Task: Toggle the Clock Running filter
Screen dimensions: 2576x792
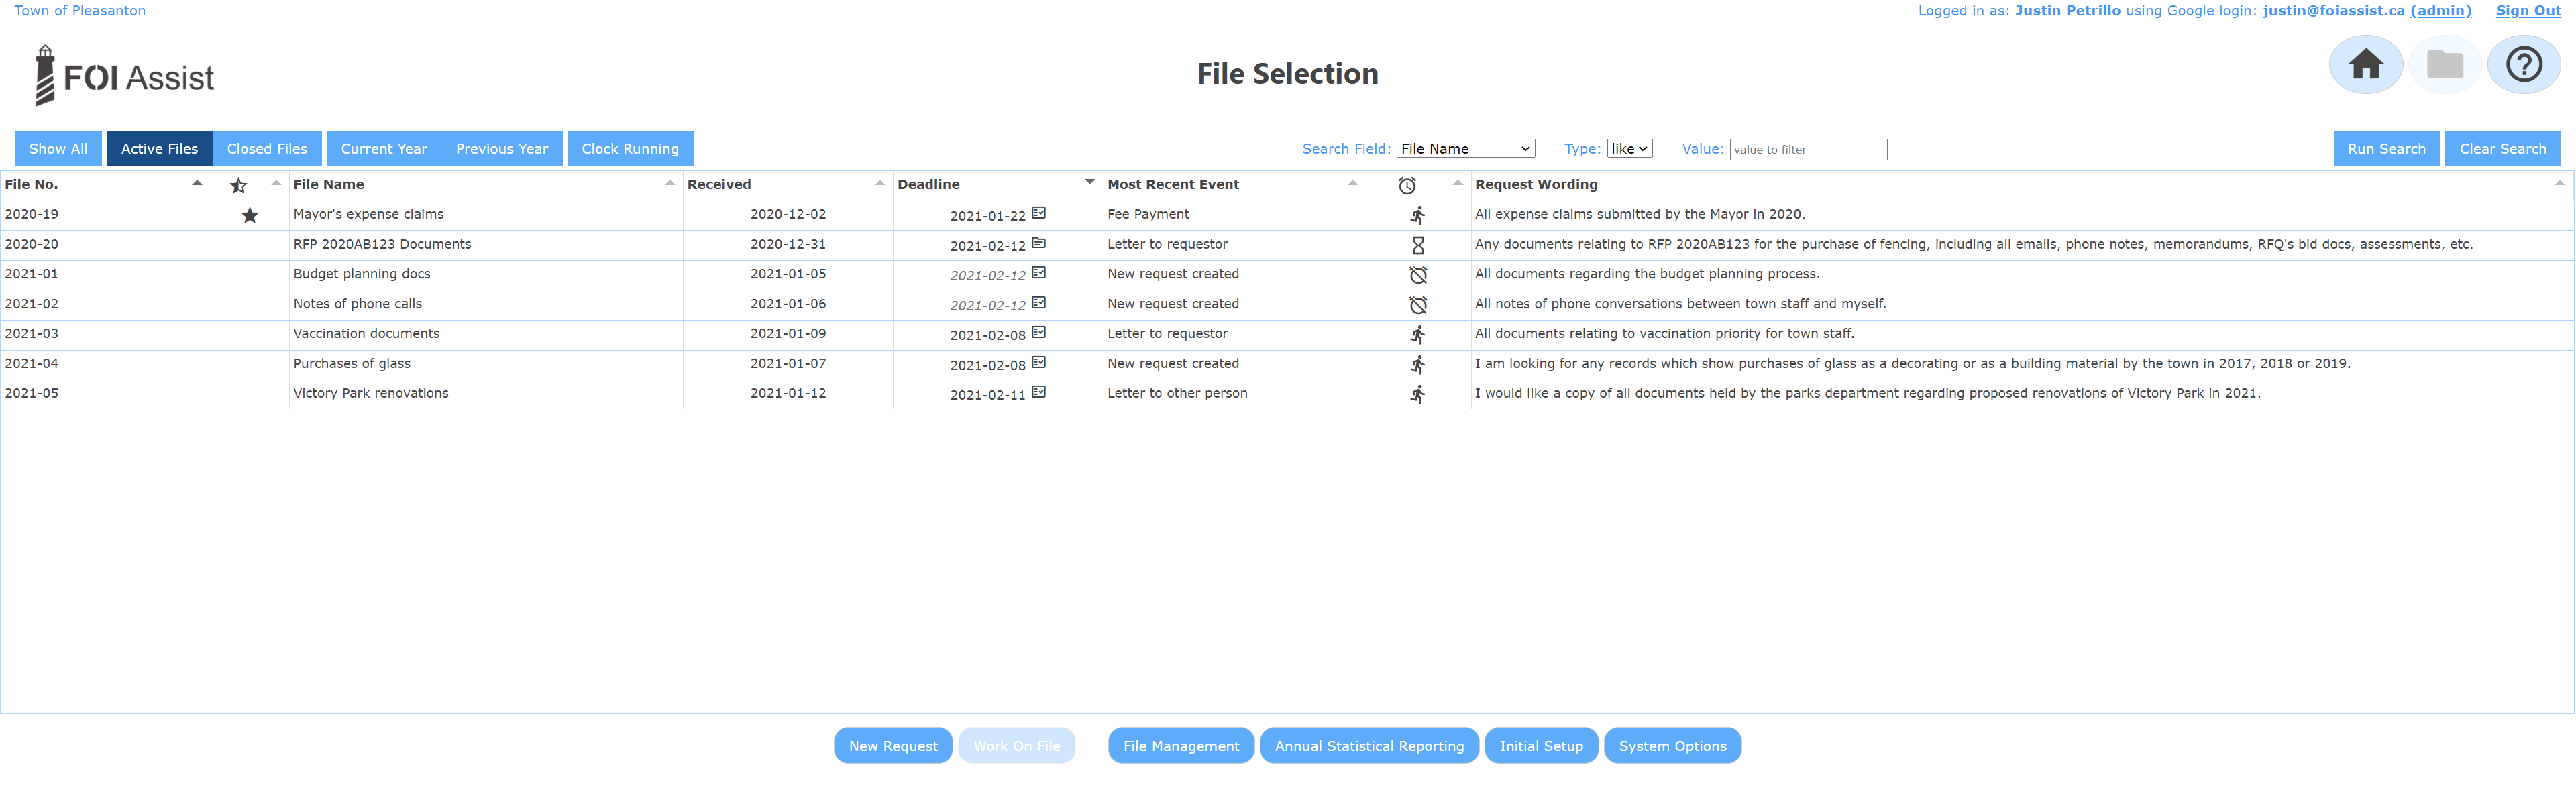Action: tap(630, 148)
